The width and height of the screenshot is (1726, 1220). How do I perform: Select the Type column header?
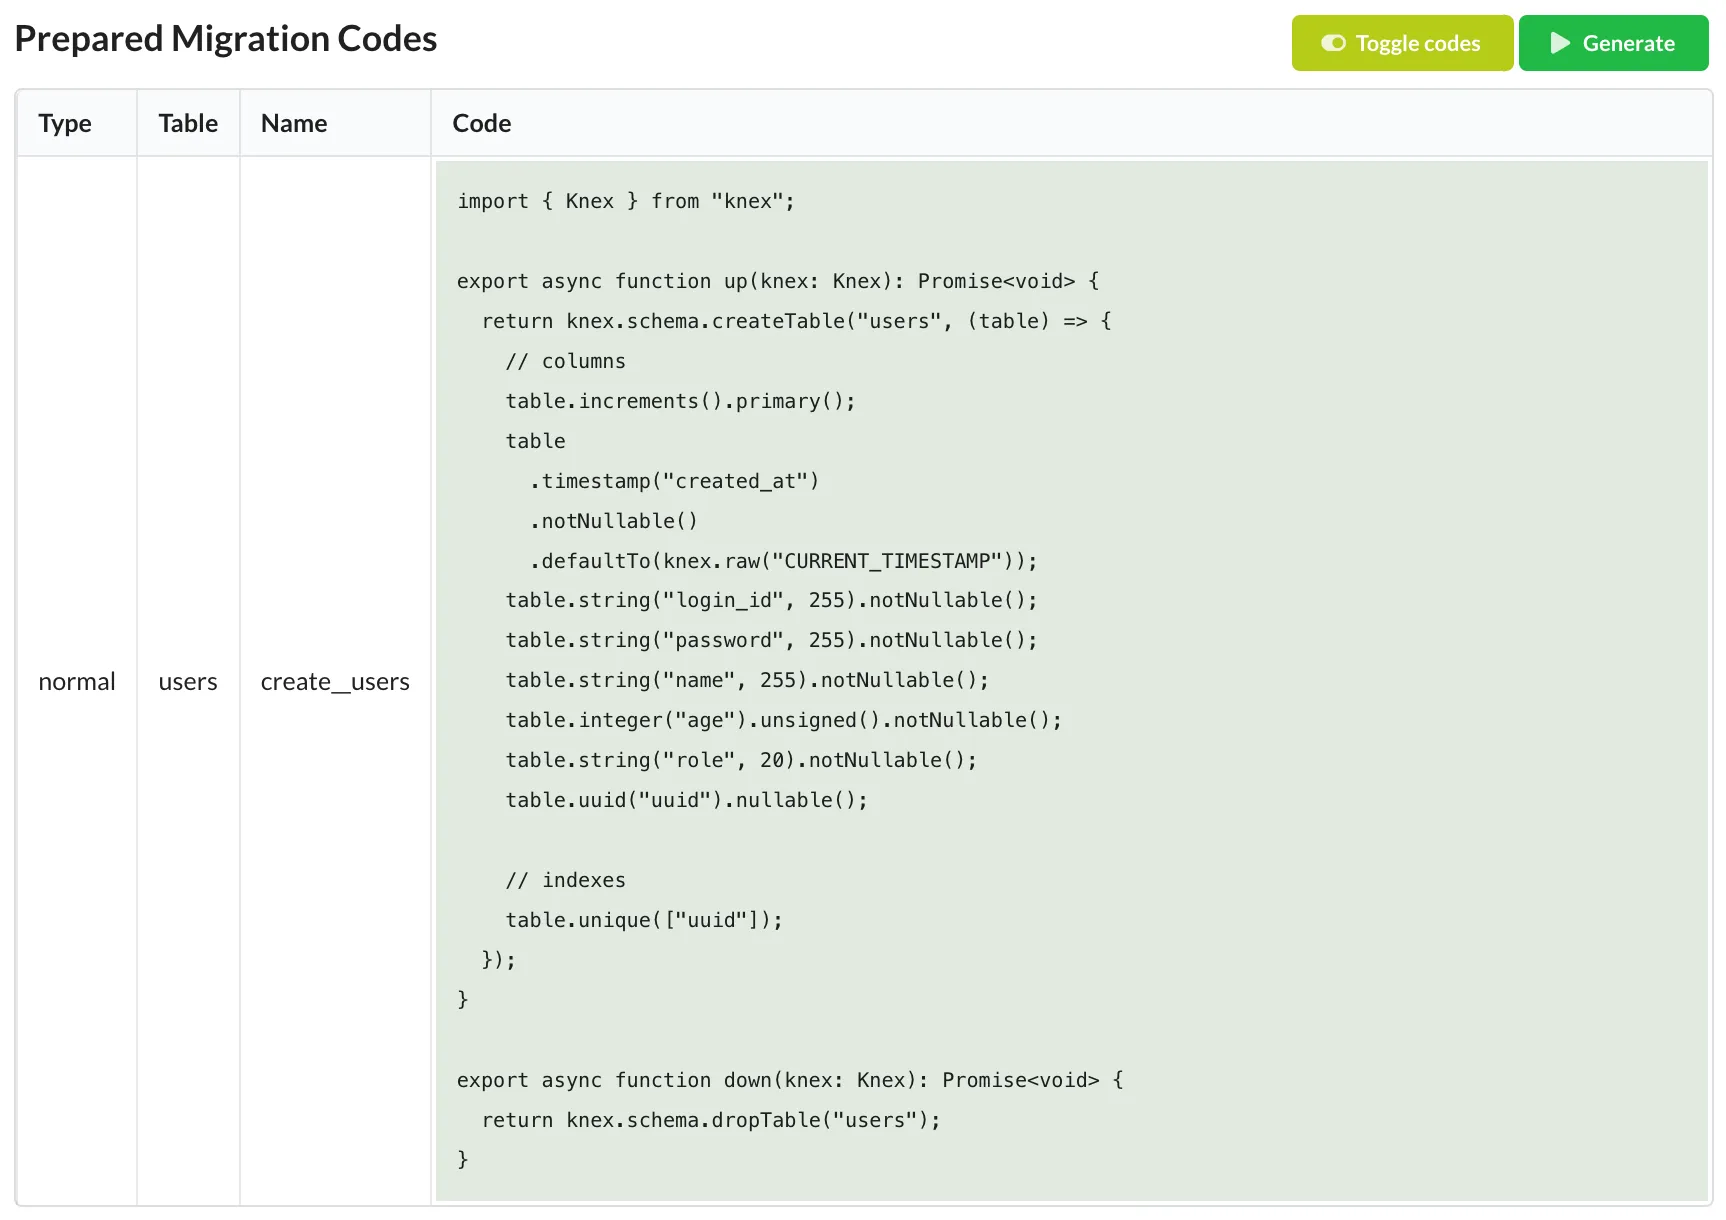[65, 123]
